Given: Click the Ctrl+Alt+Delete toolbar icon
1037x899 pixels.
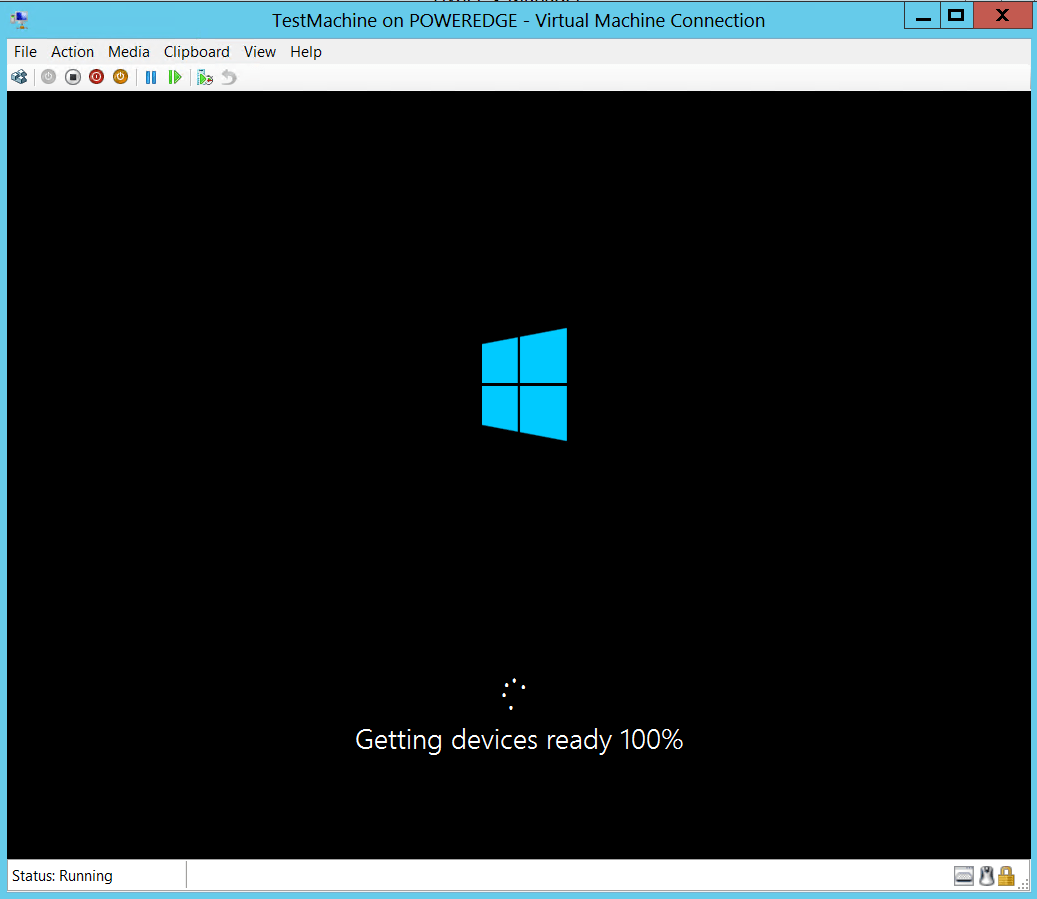Looking at the screenshot, I should click(x=19, y=77).
